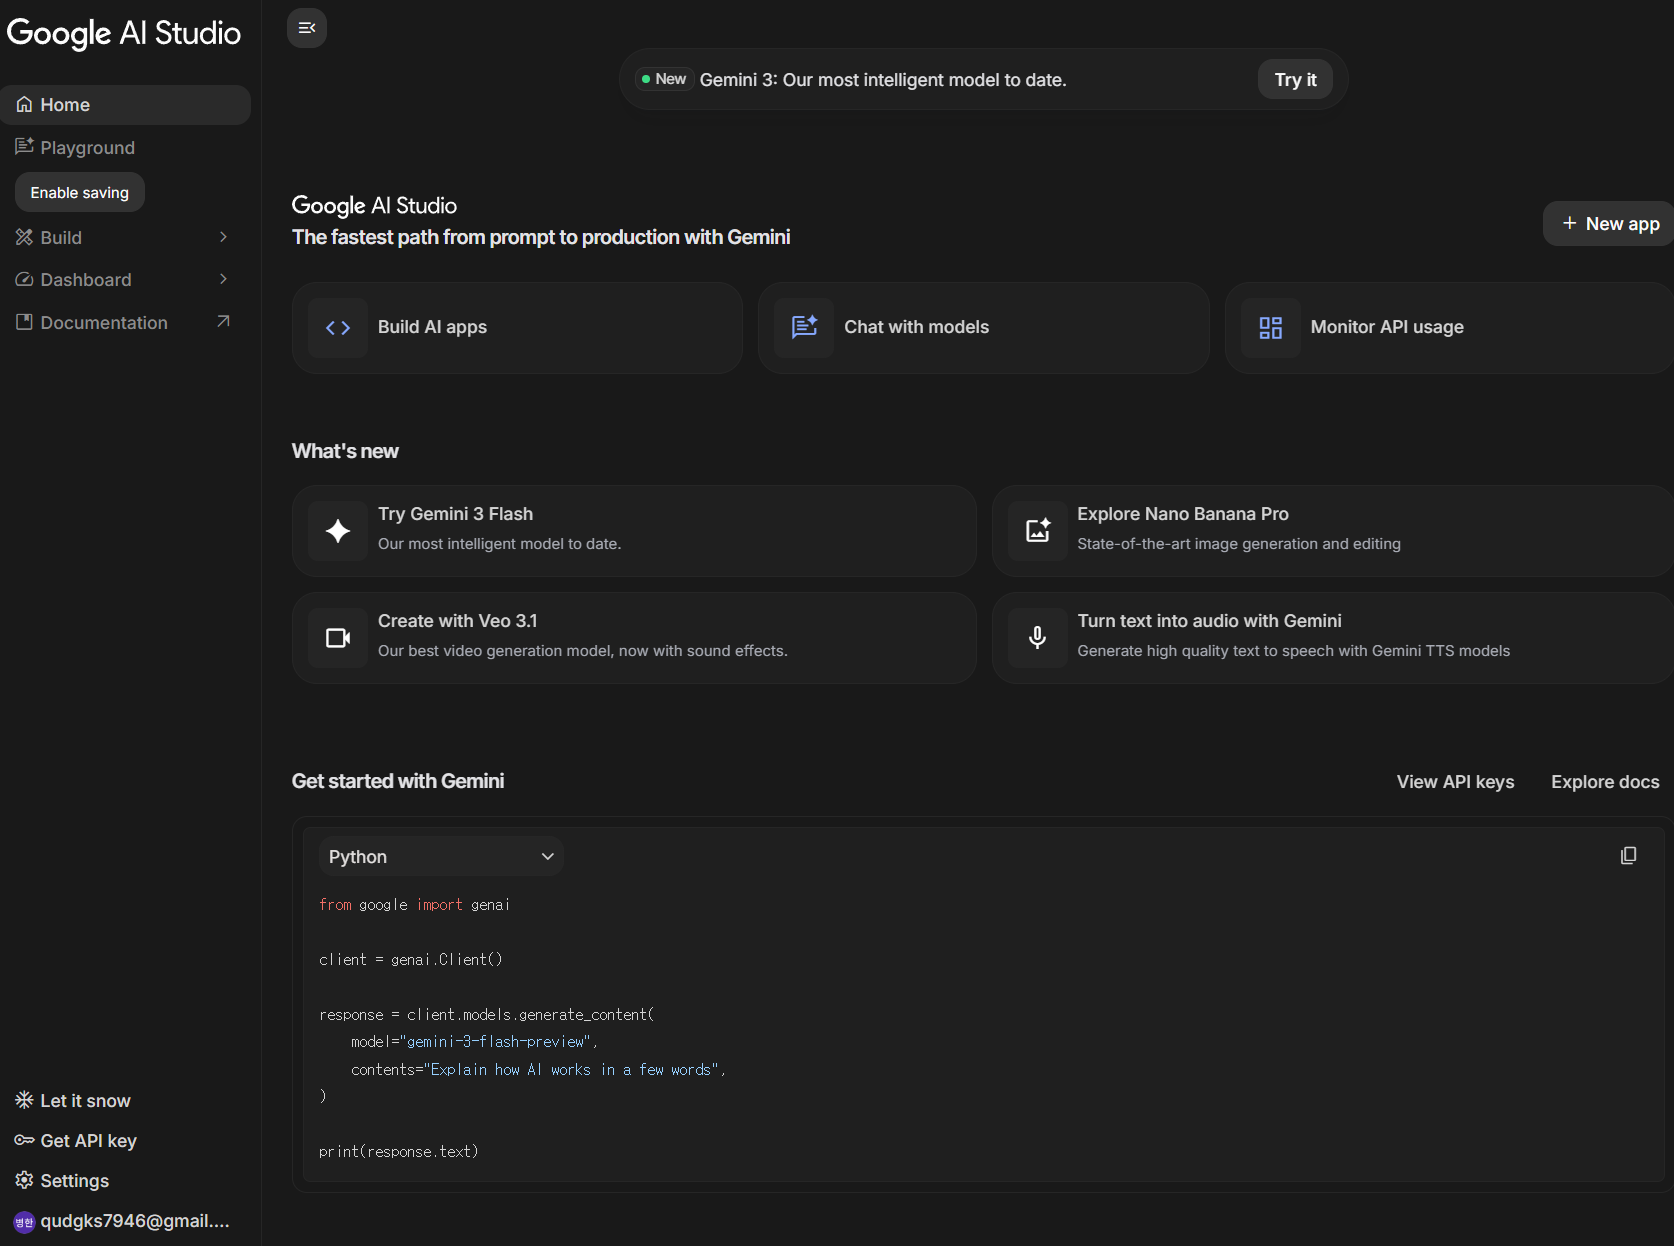Click the account avatar icon
1674x1246 pixels.
coord(24,1221)
